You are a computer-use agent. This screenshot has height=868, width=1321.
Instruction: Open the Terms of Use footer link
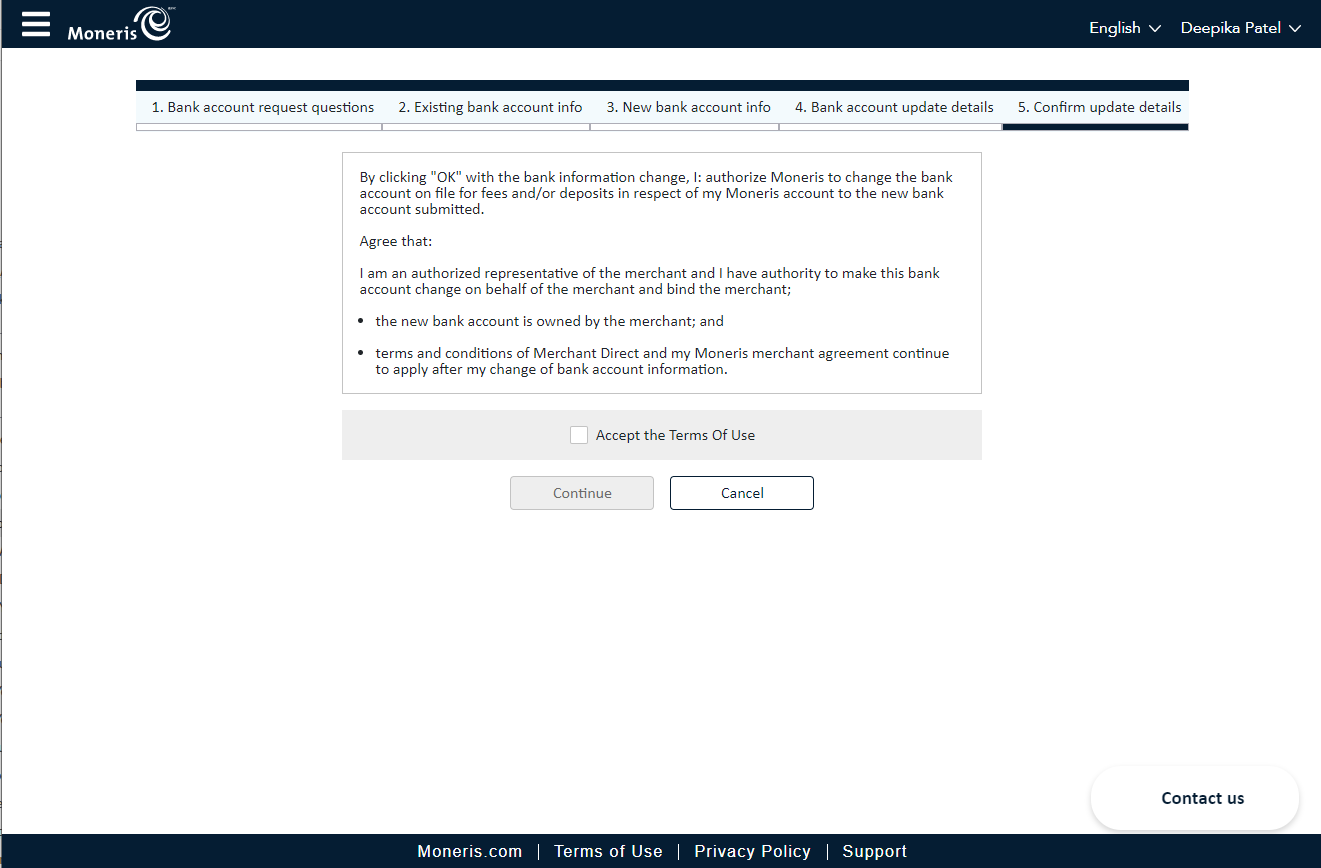point(608,852)
